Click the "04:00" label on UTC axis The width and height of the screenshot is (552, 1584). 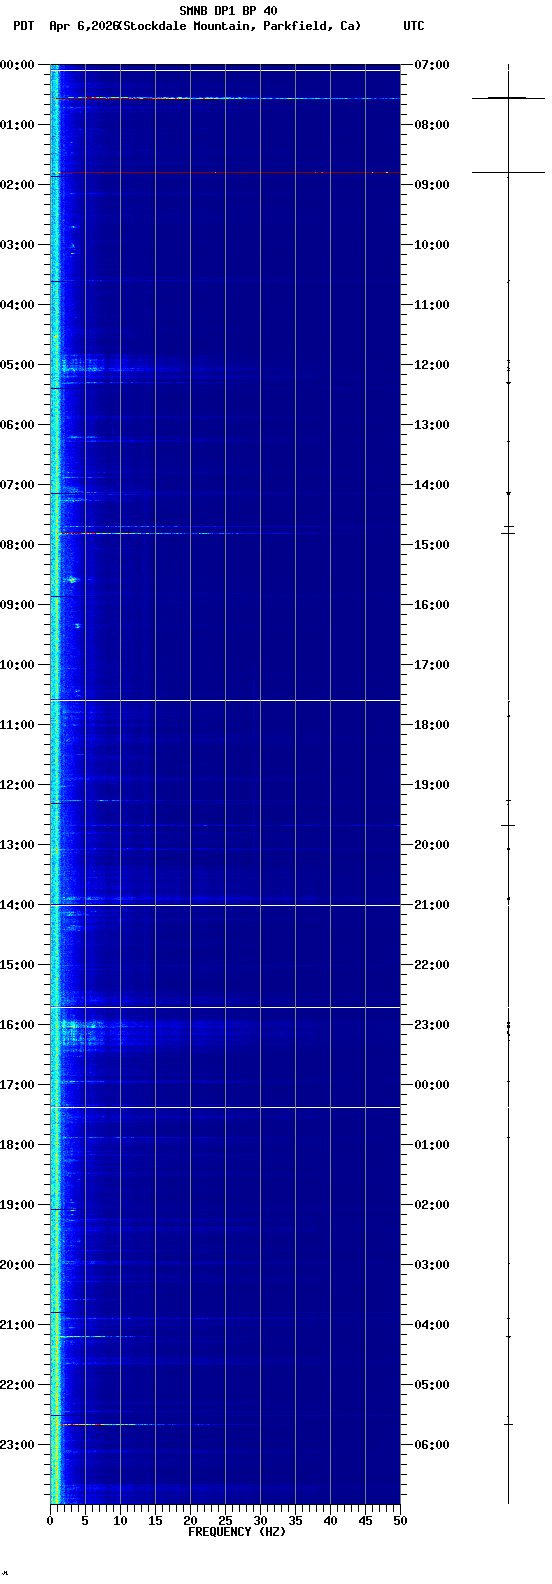432,1325
